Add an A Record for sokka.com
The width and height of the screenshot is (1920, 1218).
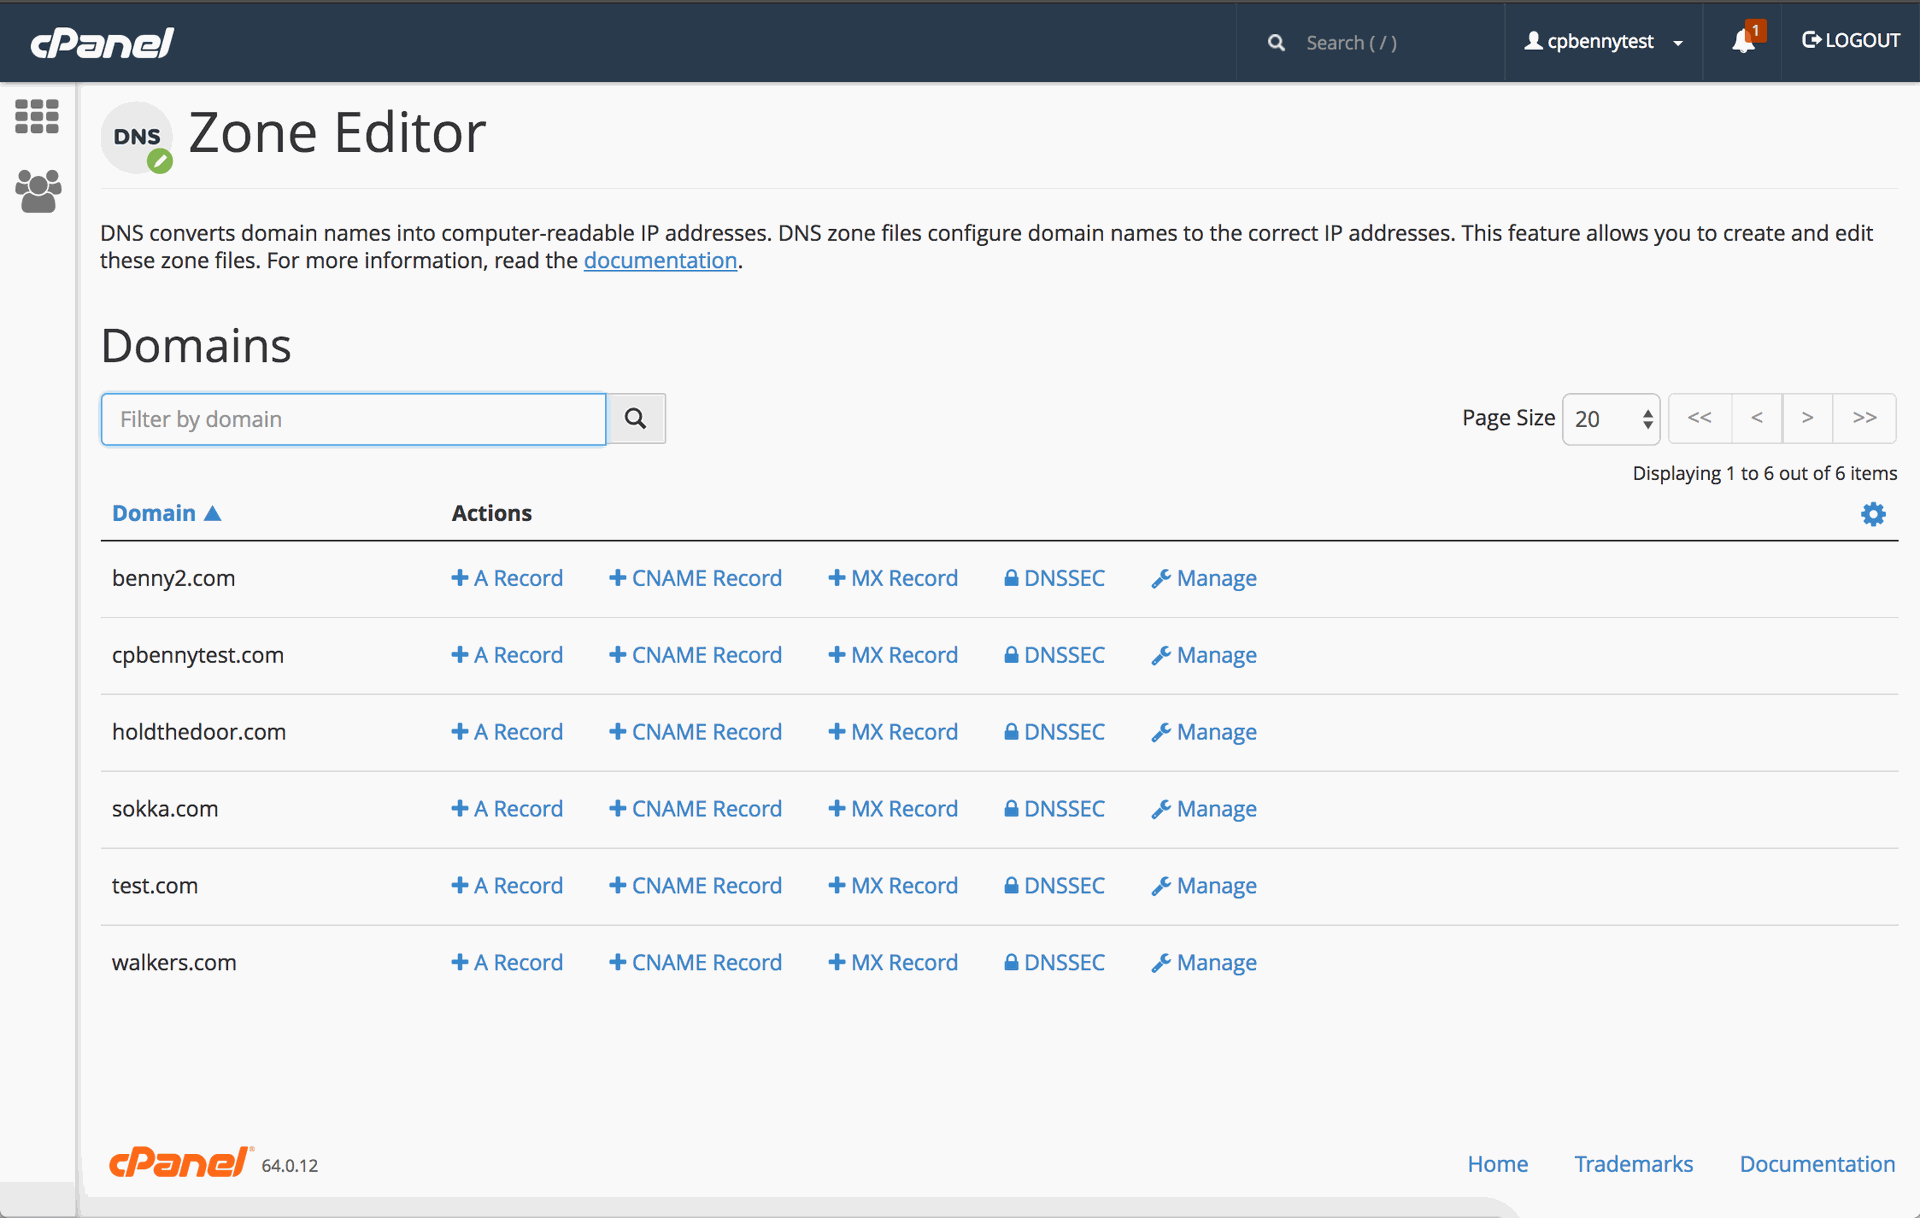point(507,809)
